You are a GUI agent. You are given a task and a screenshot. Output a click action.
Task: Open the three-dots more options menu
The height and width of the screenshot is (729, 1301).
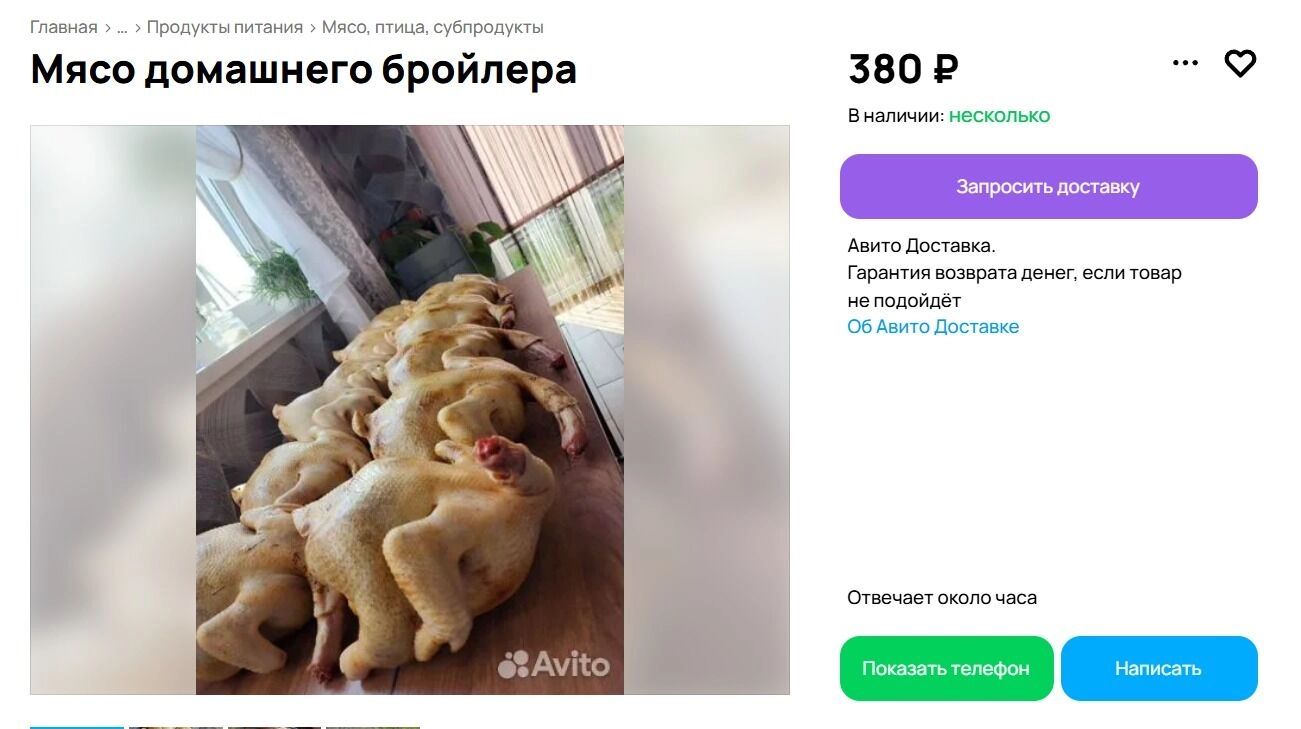[1185, 63]
